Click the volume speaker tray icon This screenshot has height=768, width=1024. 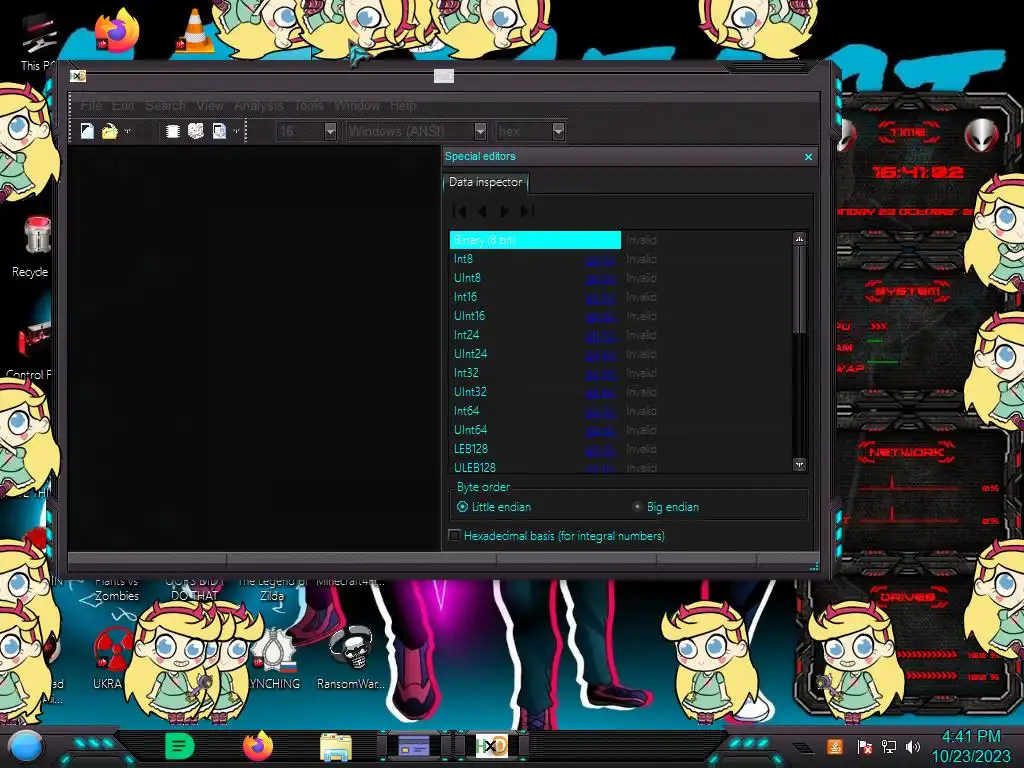(x=913, y=746)
